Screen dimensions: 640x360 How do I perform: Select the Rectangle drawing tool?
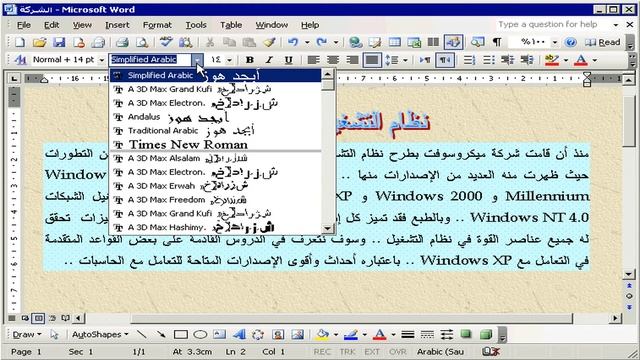180,335
